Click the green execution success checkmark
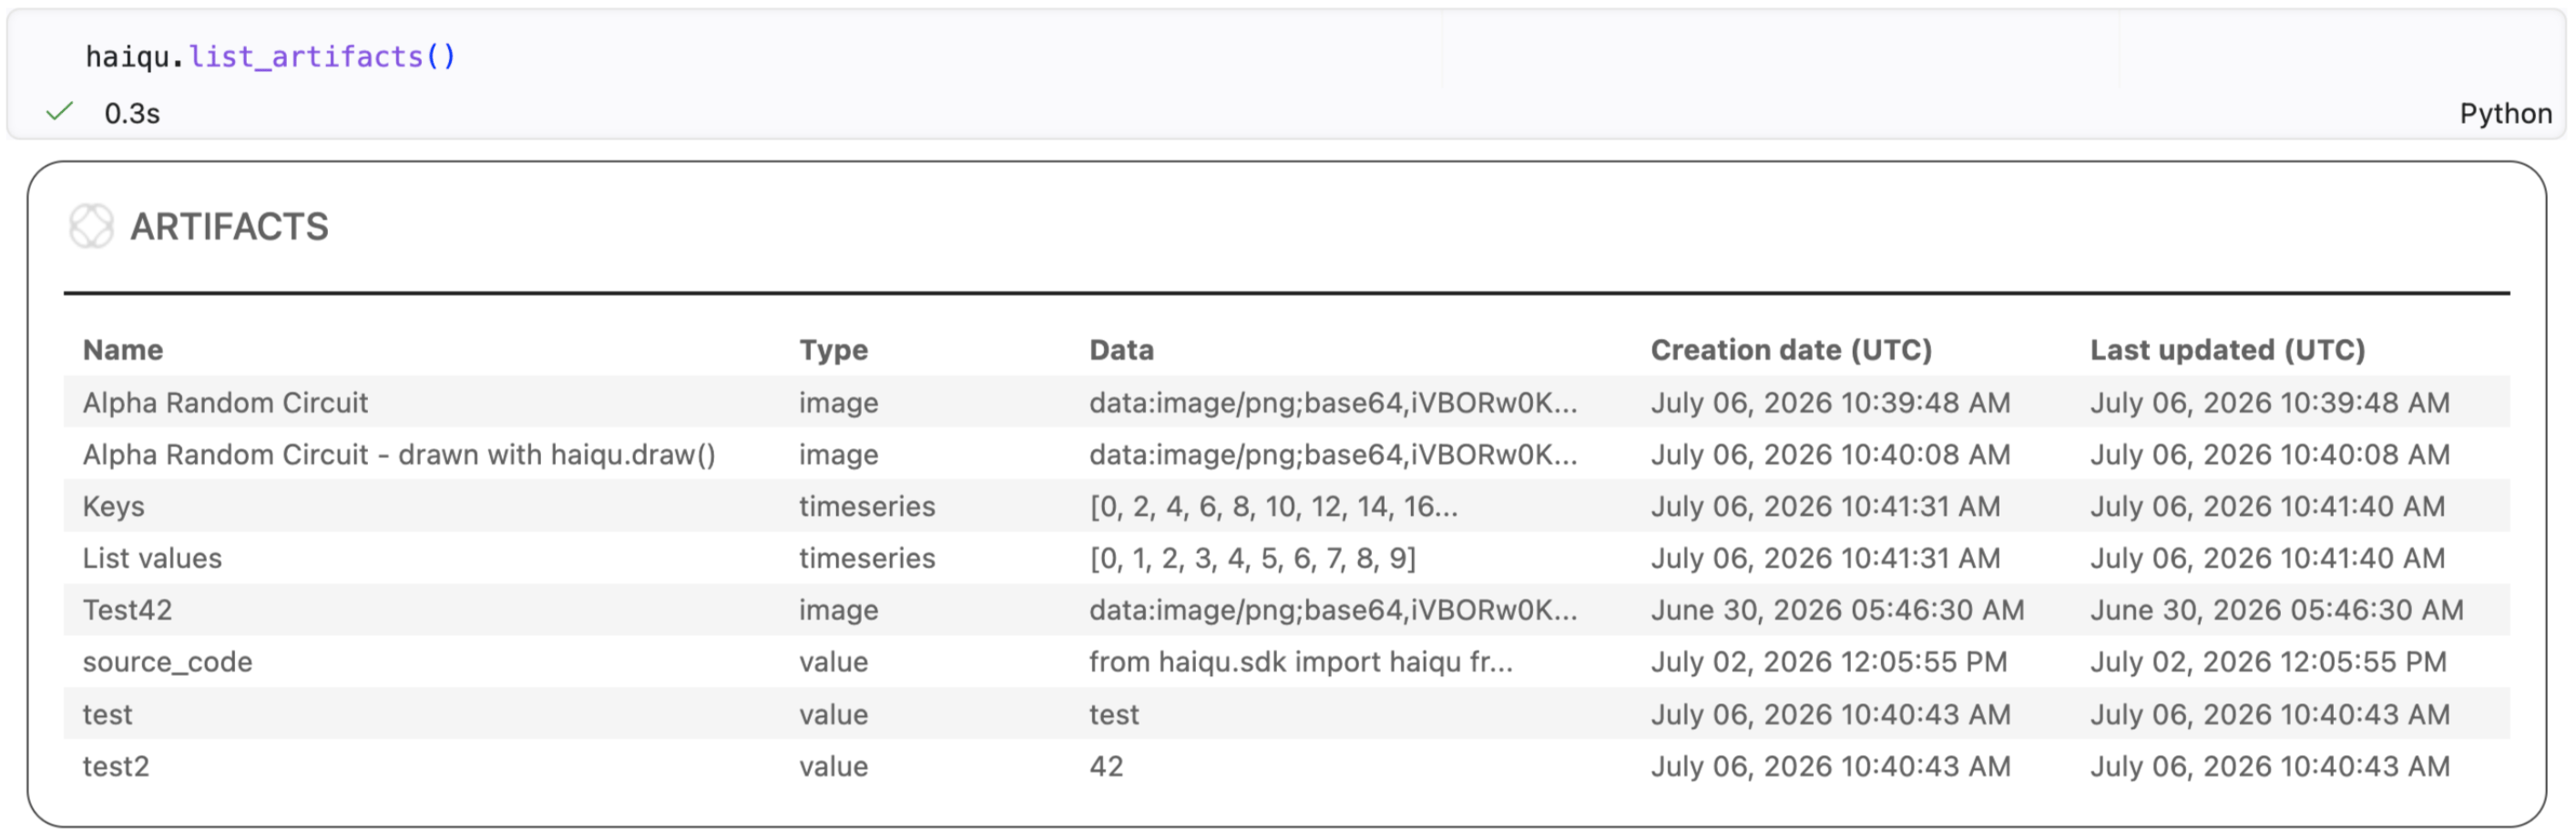Viewport: 2576px width, 840px height. pyautogui.click(x=60, y=112)
